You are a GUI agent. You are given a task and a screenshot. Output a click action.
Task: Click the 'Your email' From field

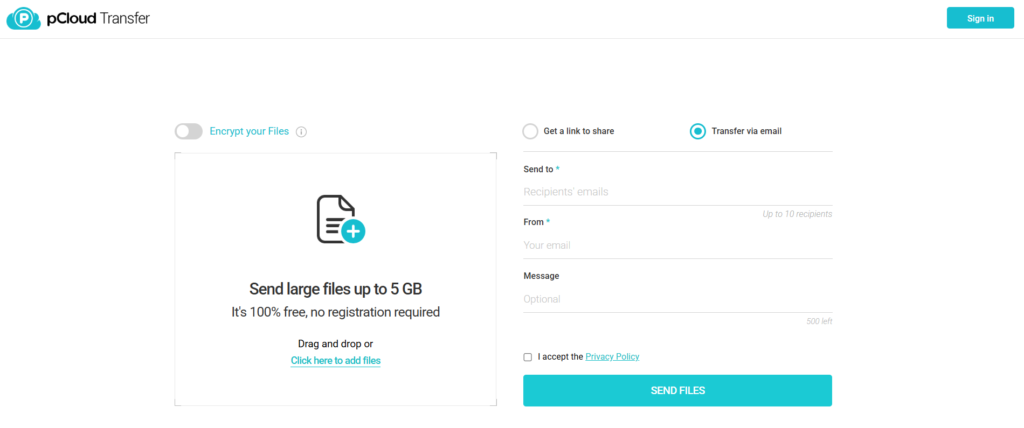(677, 245)
